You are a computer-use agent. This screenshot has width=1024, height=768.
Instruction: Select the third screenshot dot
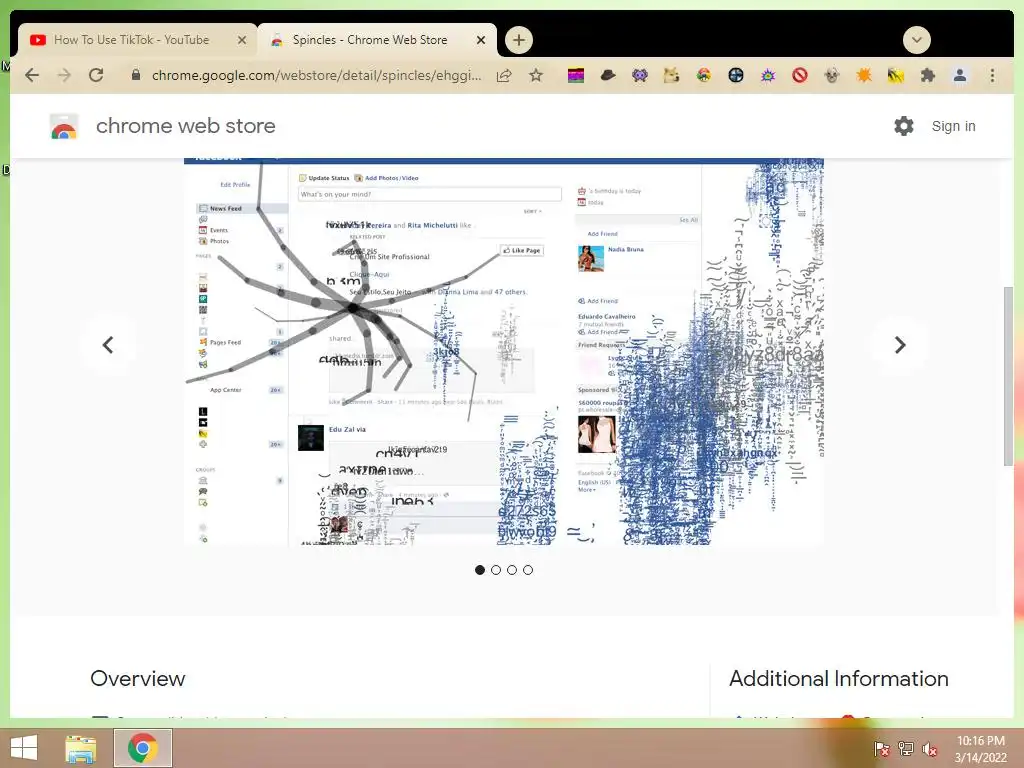(512, 570)
